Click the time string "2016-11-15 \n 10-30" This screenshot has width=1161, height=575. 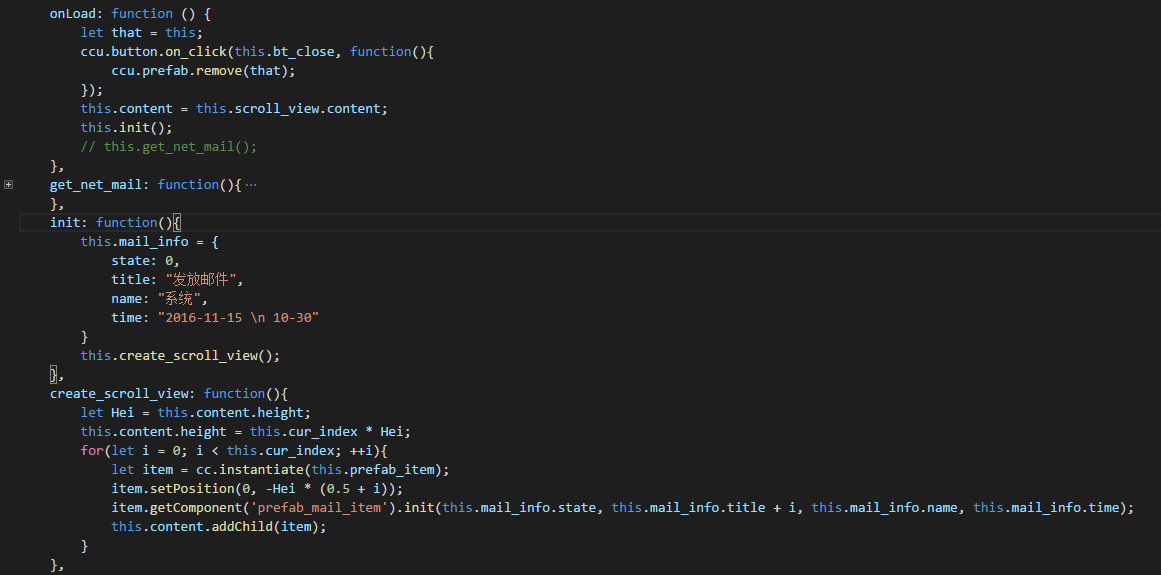click(238, 317)
